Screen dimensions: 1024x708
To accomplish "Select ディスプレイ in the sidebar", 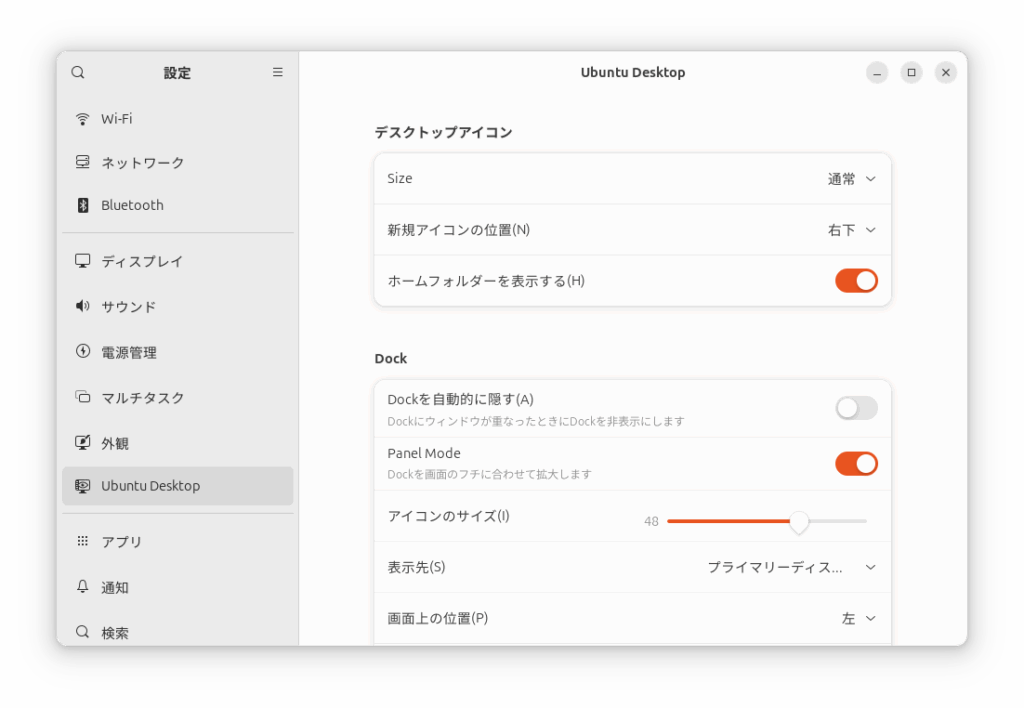I will (x=178, y=261).
